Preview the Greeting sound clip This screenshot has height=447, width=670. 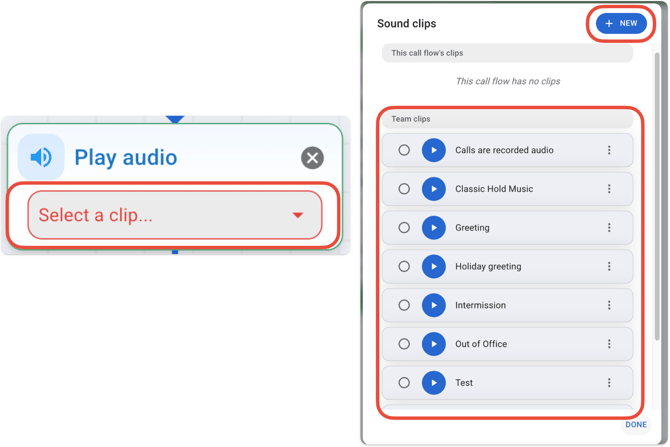pyautogui.click(x=433, y=228)
